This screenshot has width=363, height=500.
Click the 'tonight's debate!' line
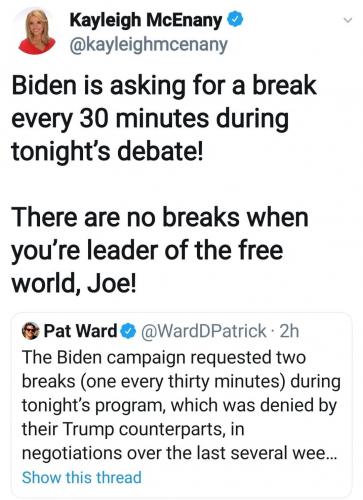tap(107, 152)
